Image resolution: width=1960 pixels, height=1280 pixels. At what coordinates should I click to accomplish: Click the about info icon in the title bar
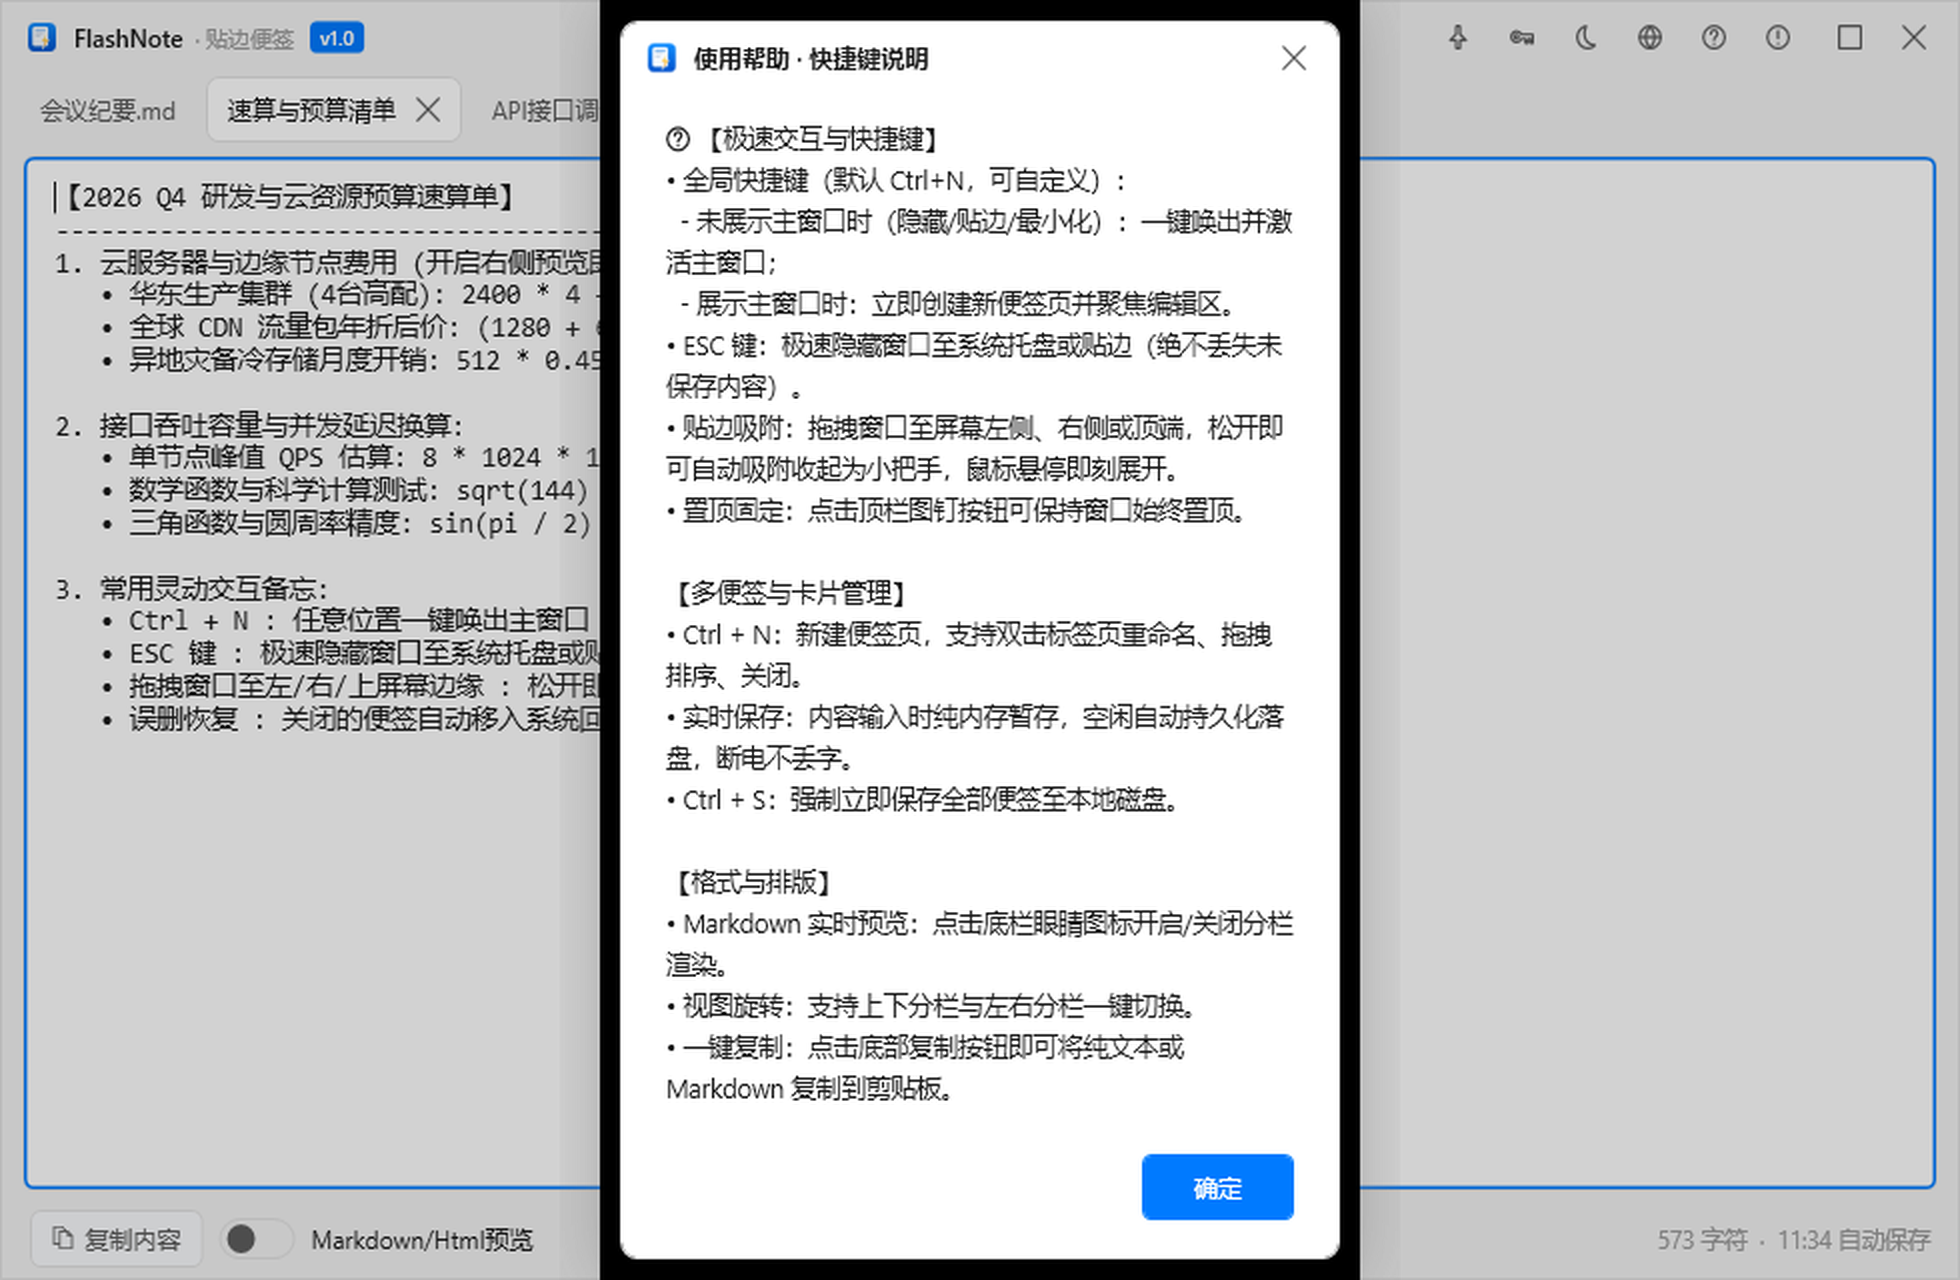(x=1778, y=38)
